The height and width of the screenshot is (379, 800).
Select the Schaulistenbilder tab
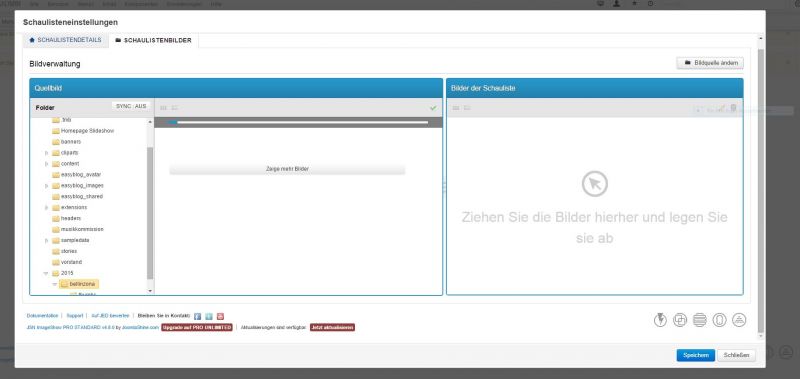tap(154, 40)
